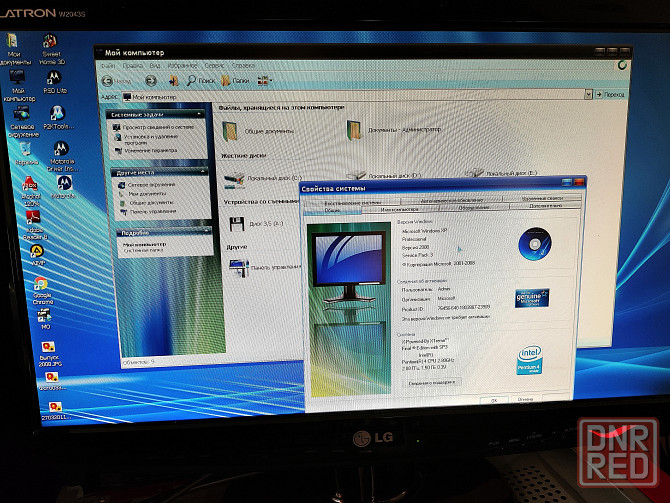Image resolution: width=670 pixels, height=503 pixels.
Task: Collapse the Другие места panel
Action: point(203,172)
